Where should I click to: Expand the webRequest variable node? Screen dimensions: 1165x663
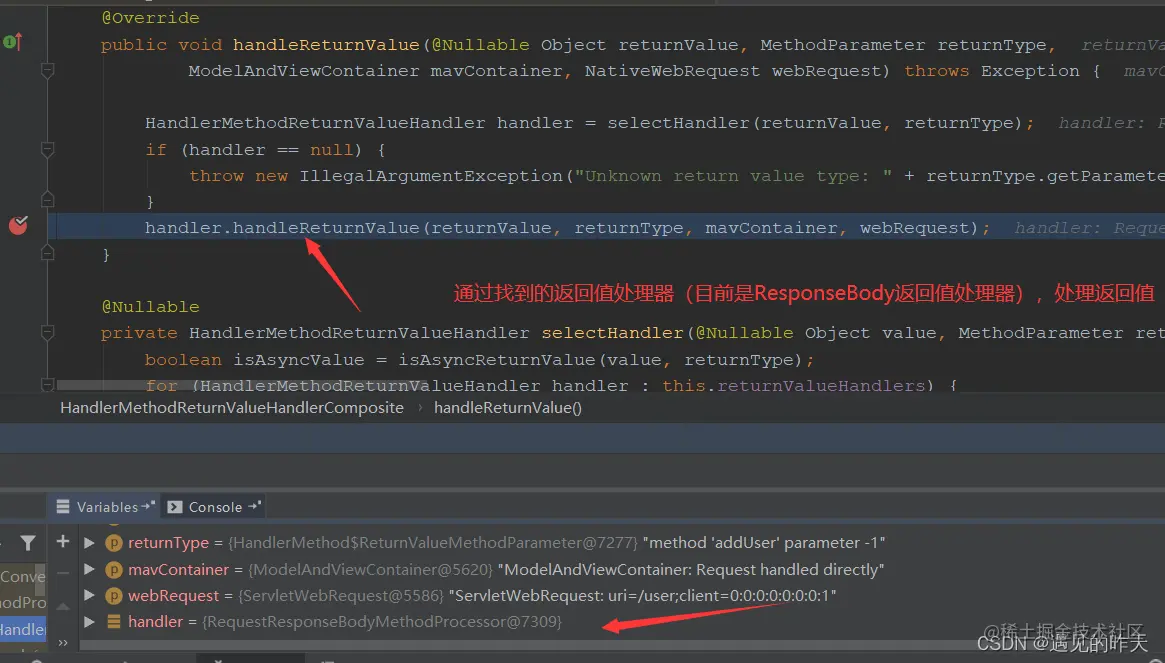point(89,595)
